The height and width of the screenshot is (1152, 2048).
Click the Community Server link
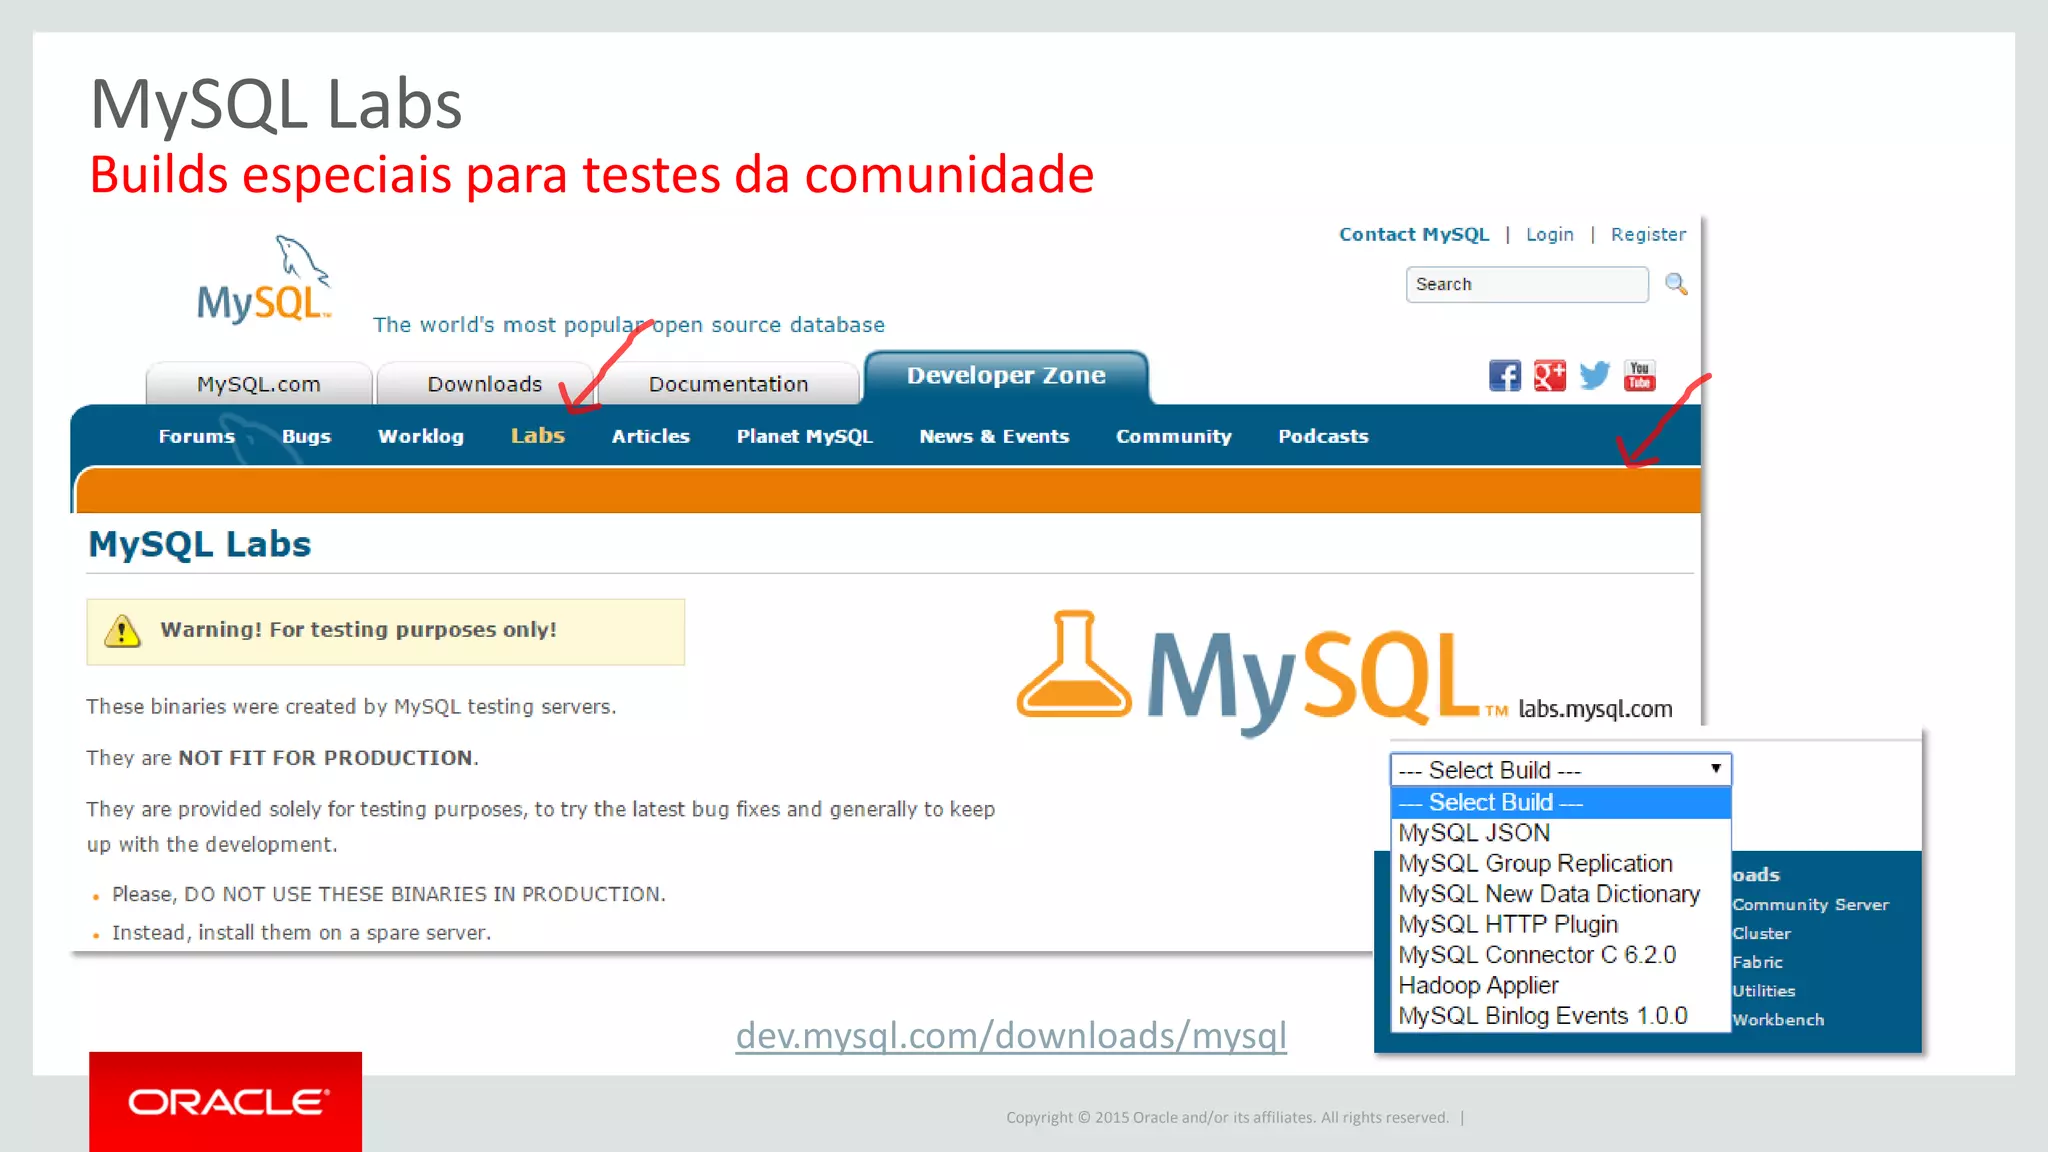(1811, 905)
